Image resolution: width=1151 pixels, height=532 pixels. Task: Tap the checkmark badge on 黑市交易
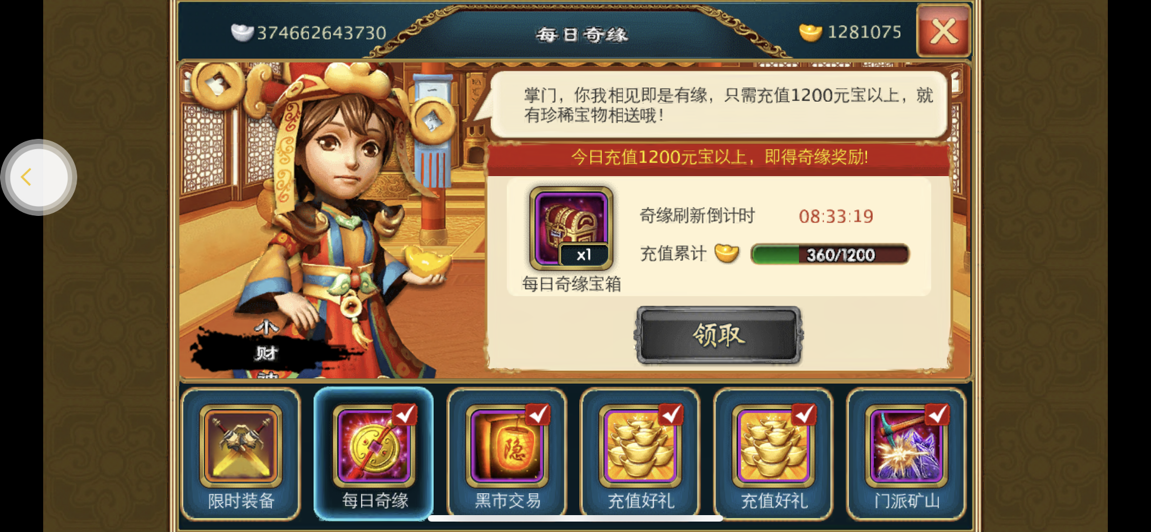(538, 415)
